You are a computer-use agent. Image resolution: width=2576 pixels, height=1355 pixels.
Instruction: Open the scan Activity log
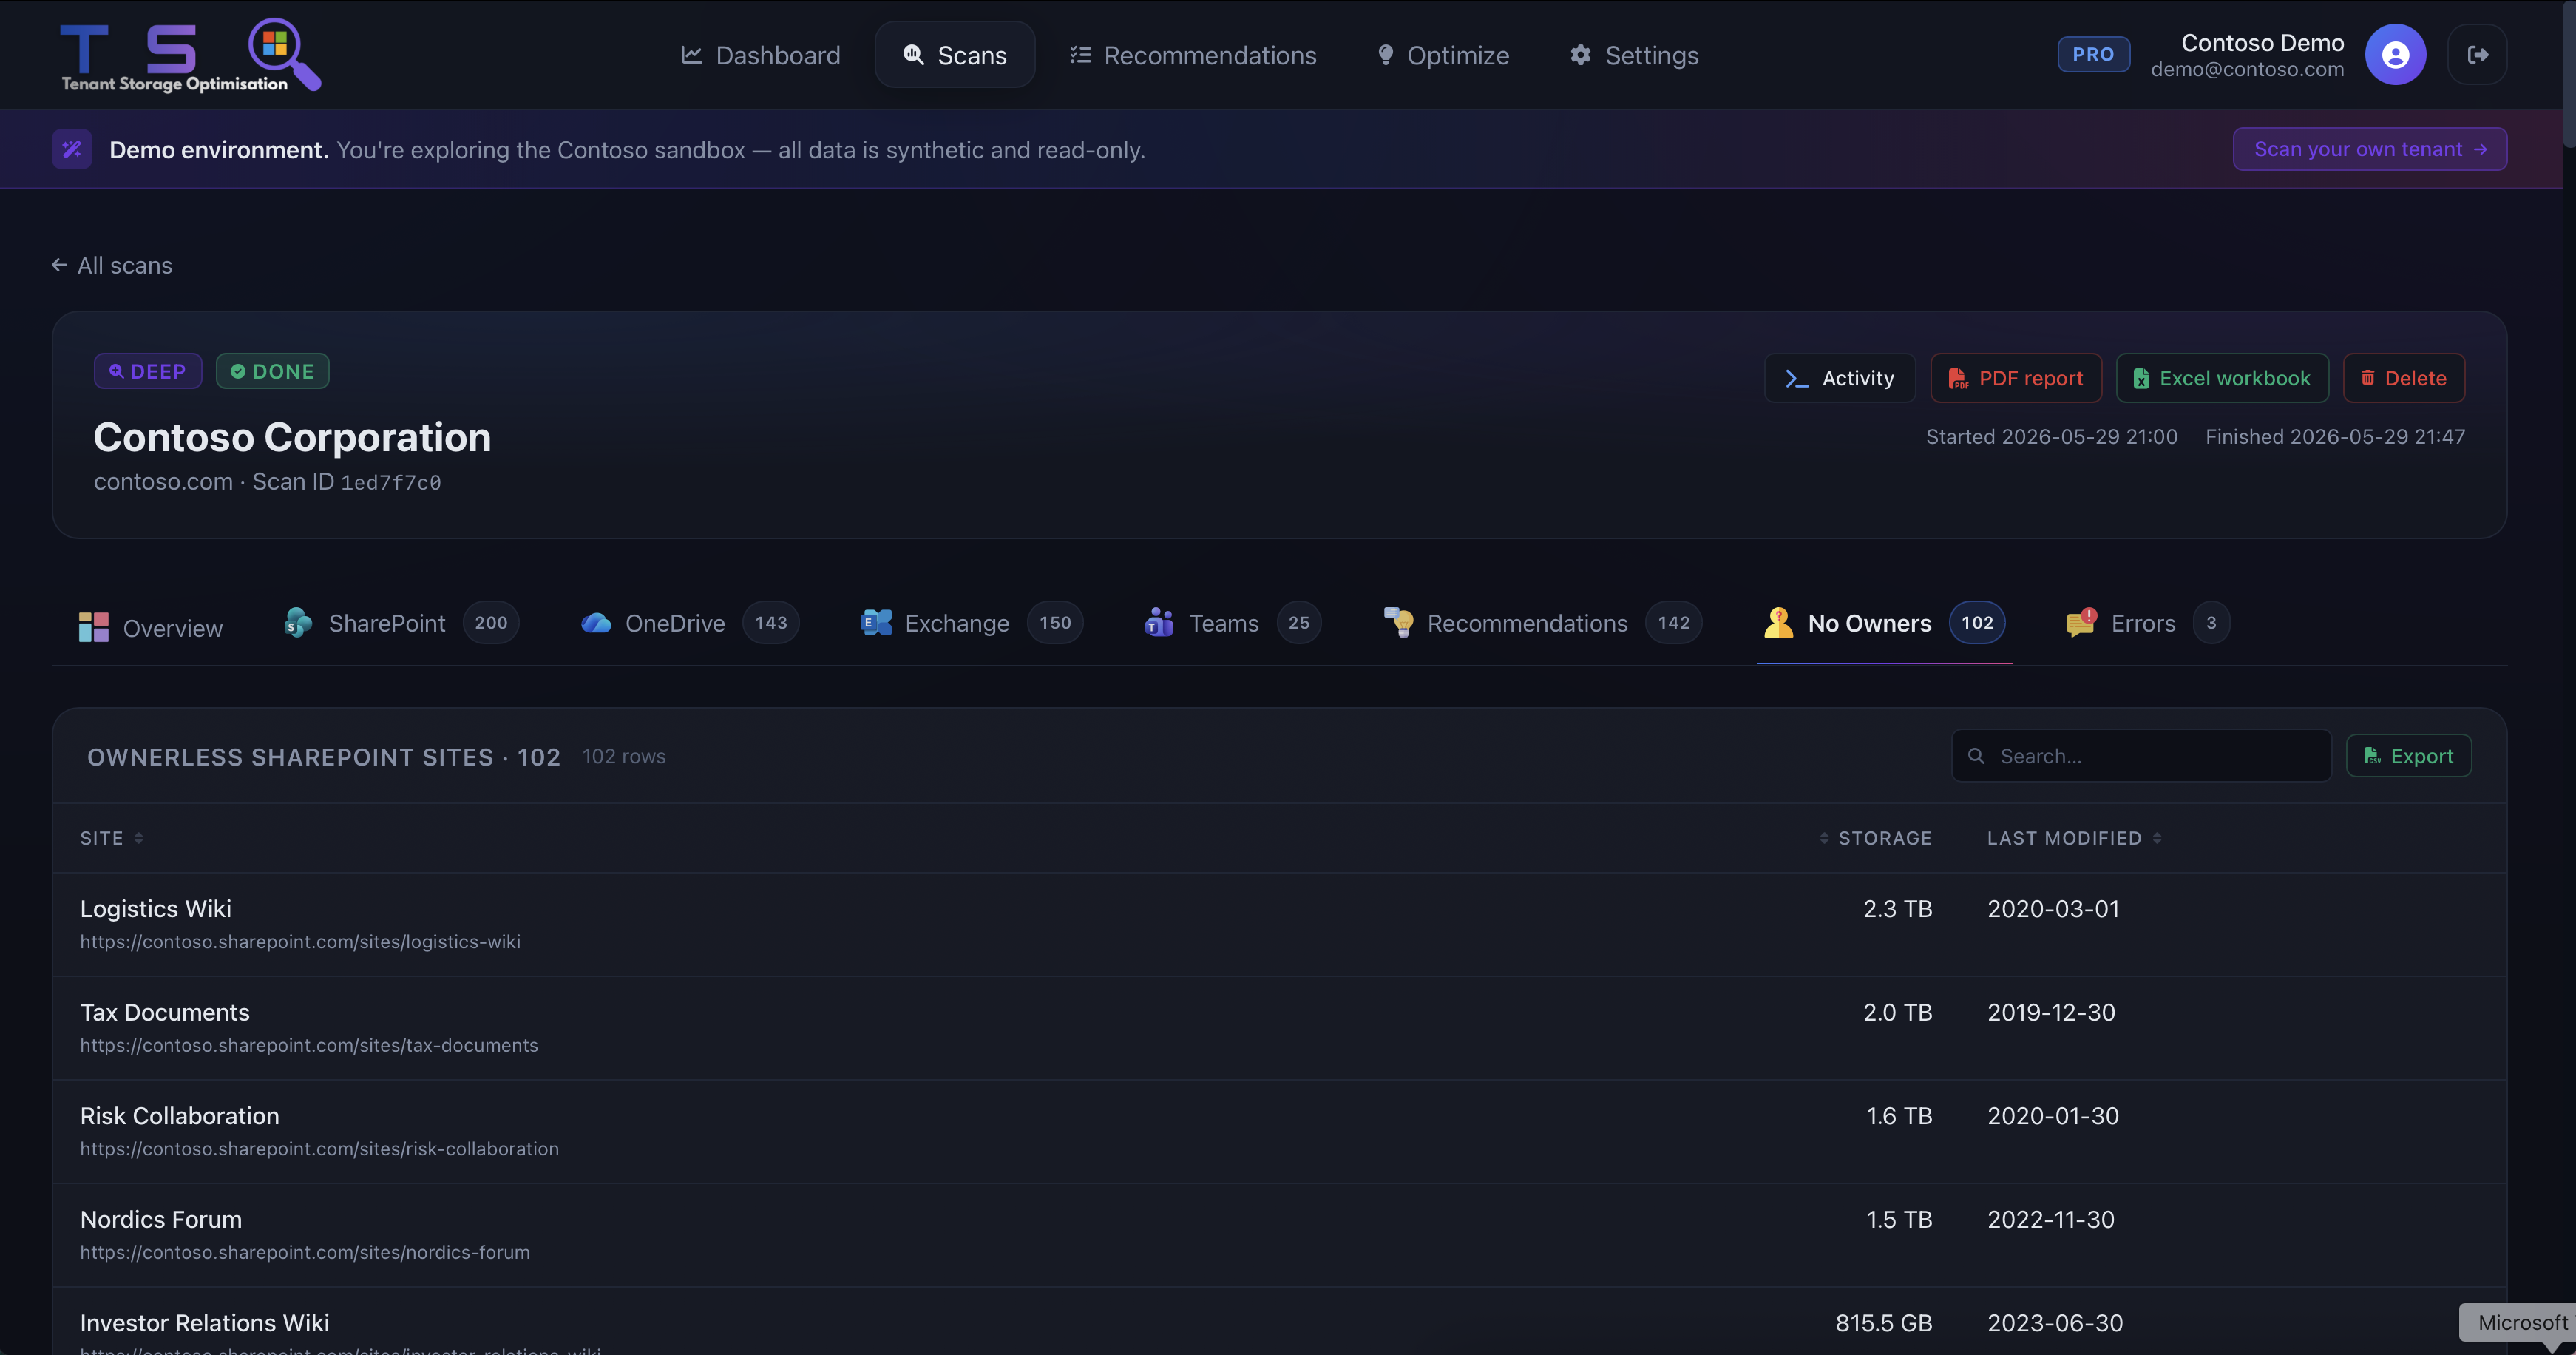(x=1840, y=378)
